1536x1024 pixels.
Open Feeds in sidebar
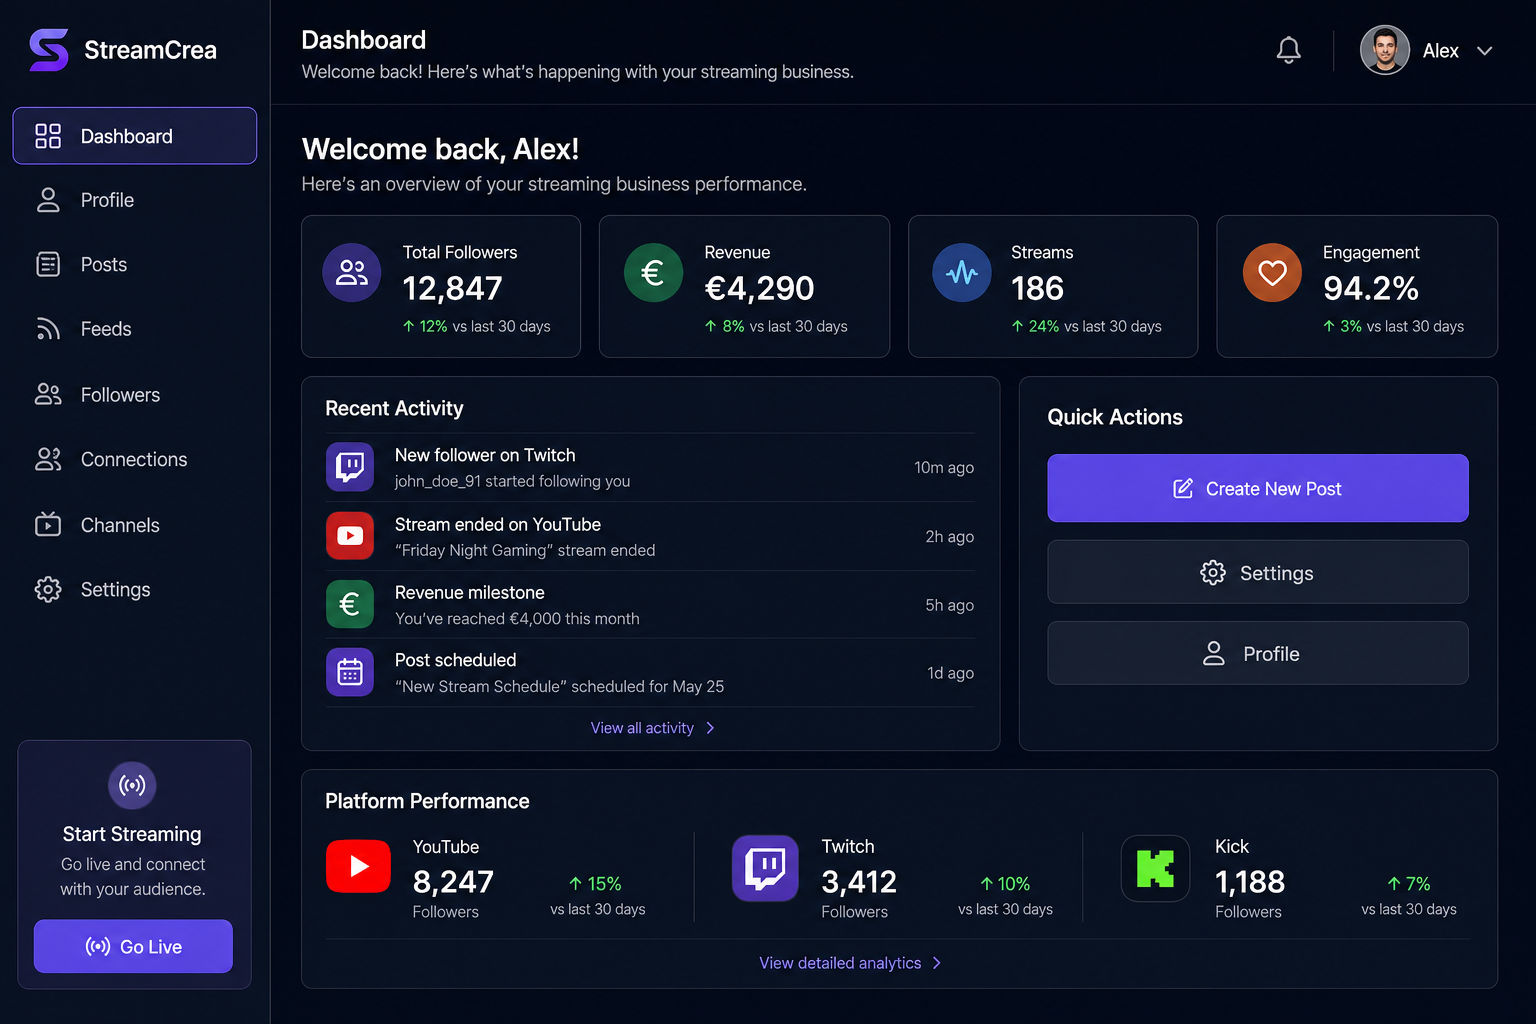tap(135, 329)
